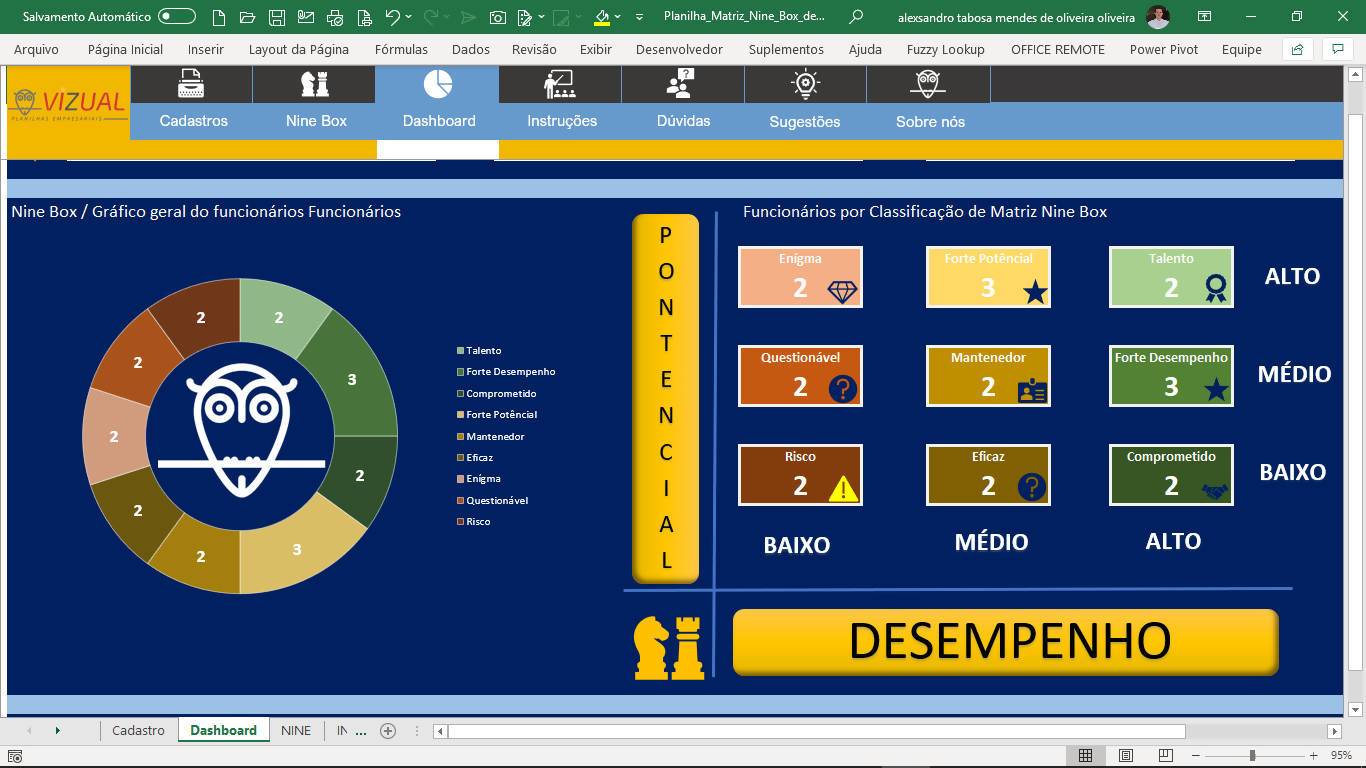Click the DESEMPENHO yellow button
This screenshot has width=1366, height=768.
(1005, 641)
